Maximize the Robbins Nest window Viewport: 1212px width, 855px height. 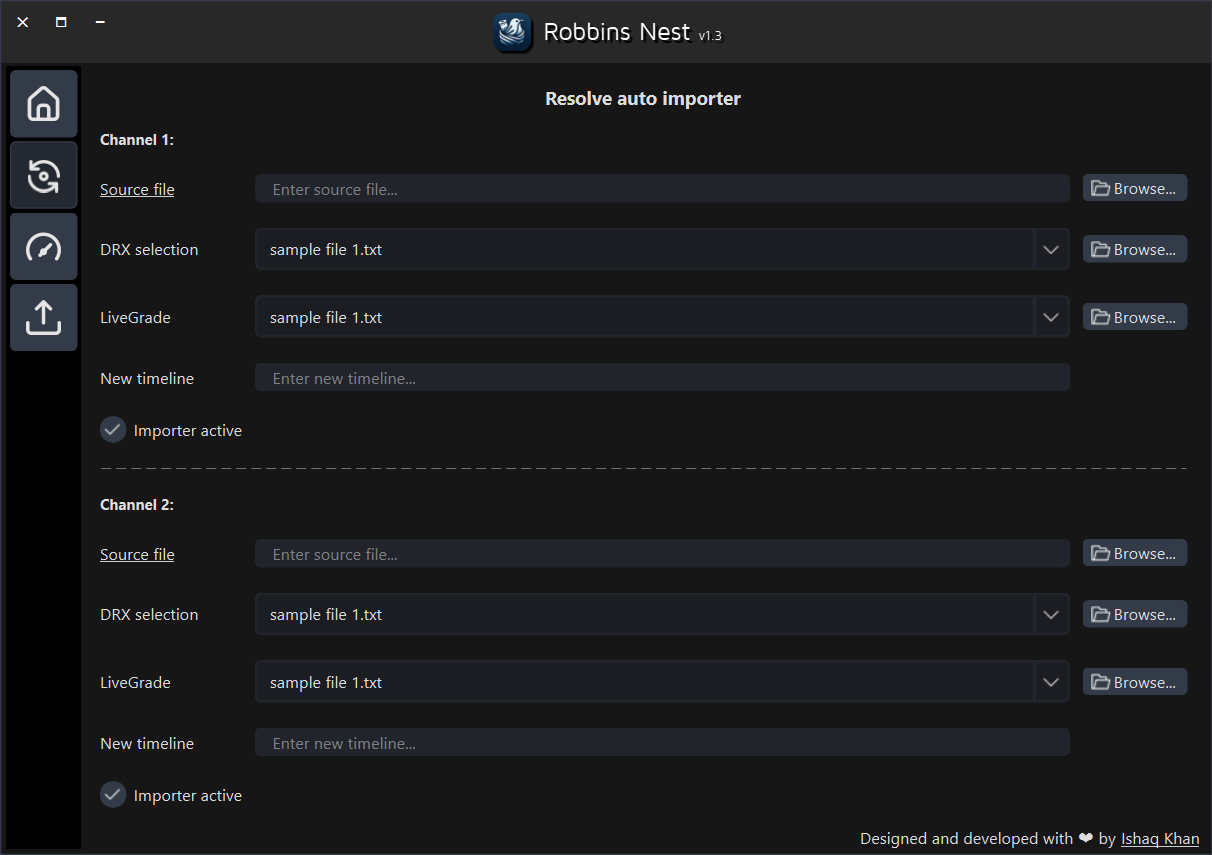coord(61,22)
